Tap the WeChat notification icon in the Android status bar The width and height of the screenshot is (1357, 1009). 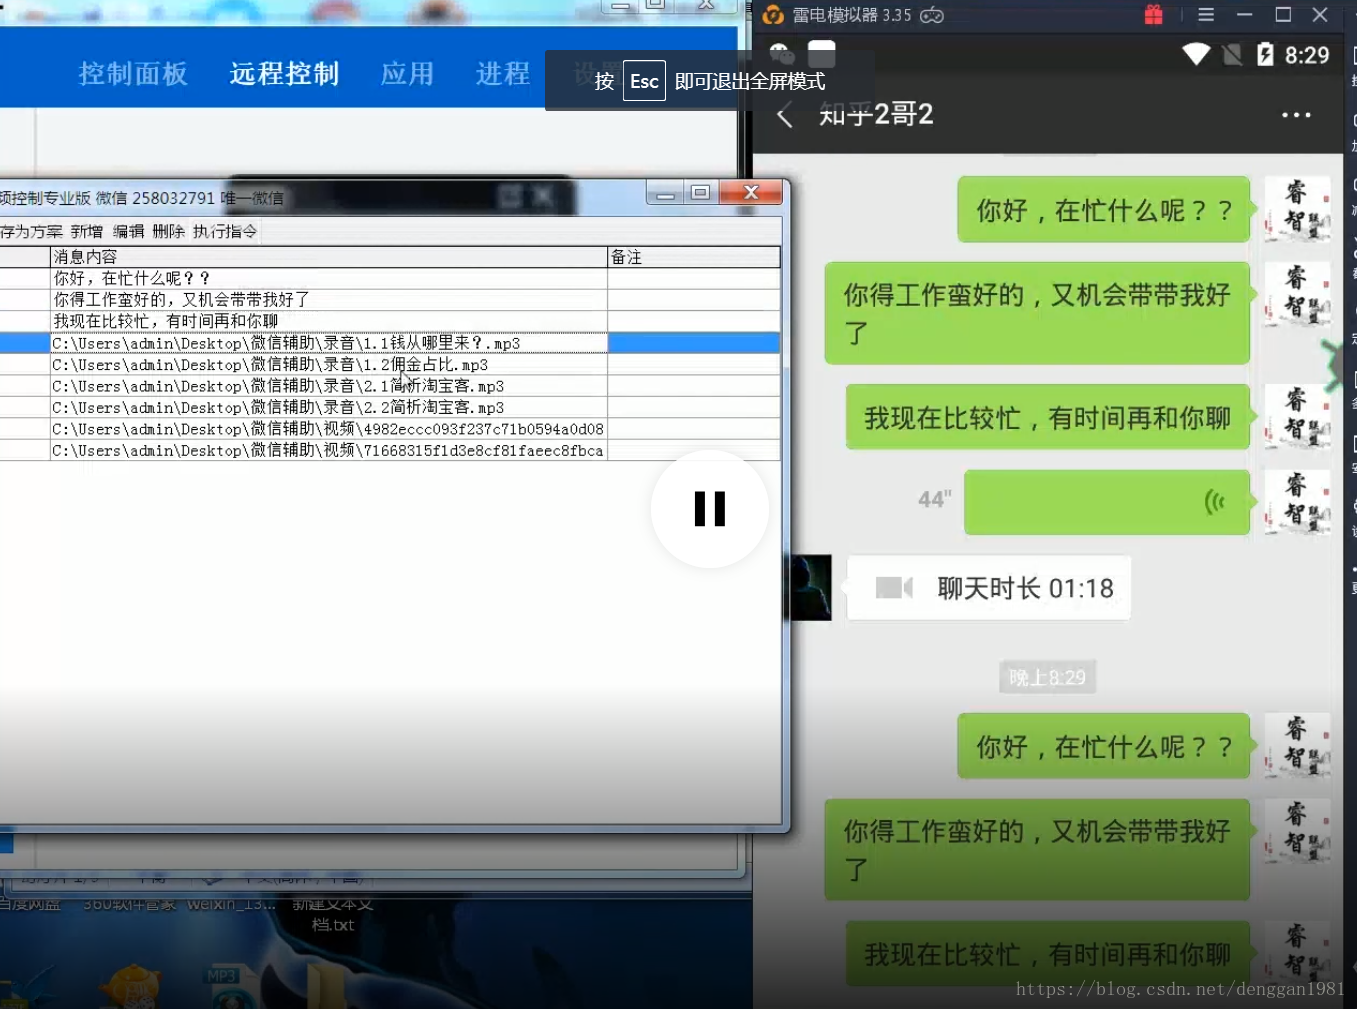coord(782,54)
